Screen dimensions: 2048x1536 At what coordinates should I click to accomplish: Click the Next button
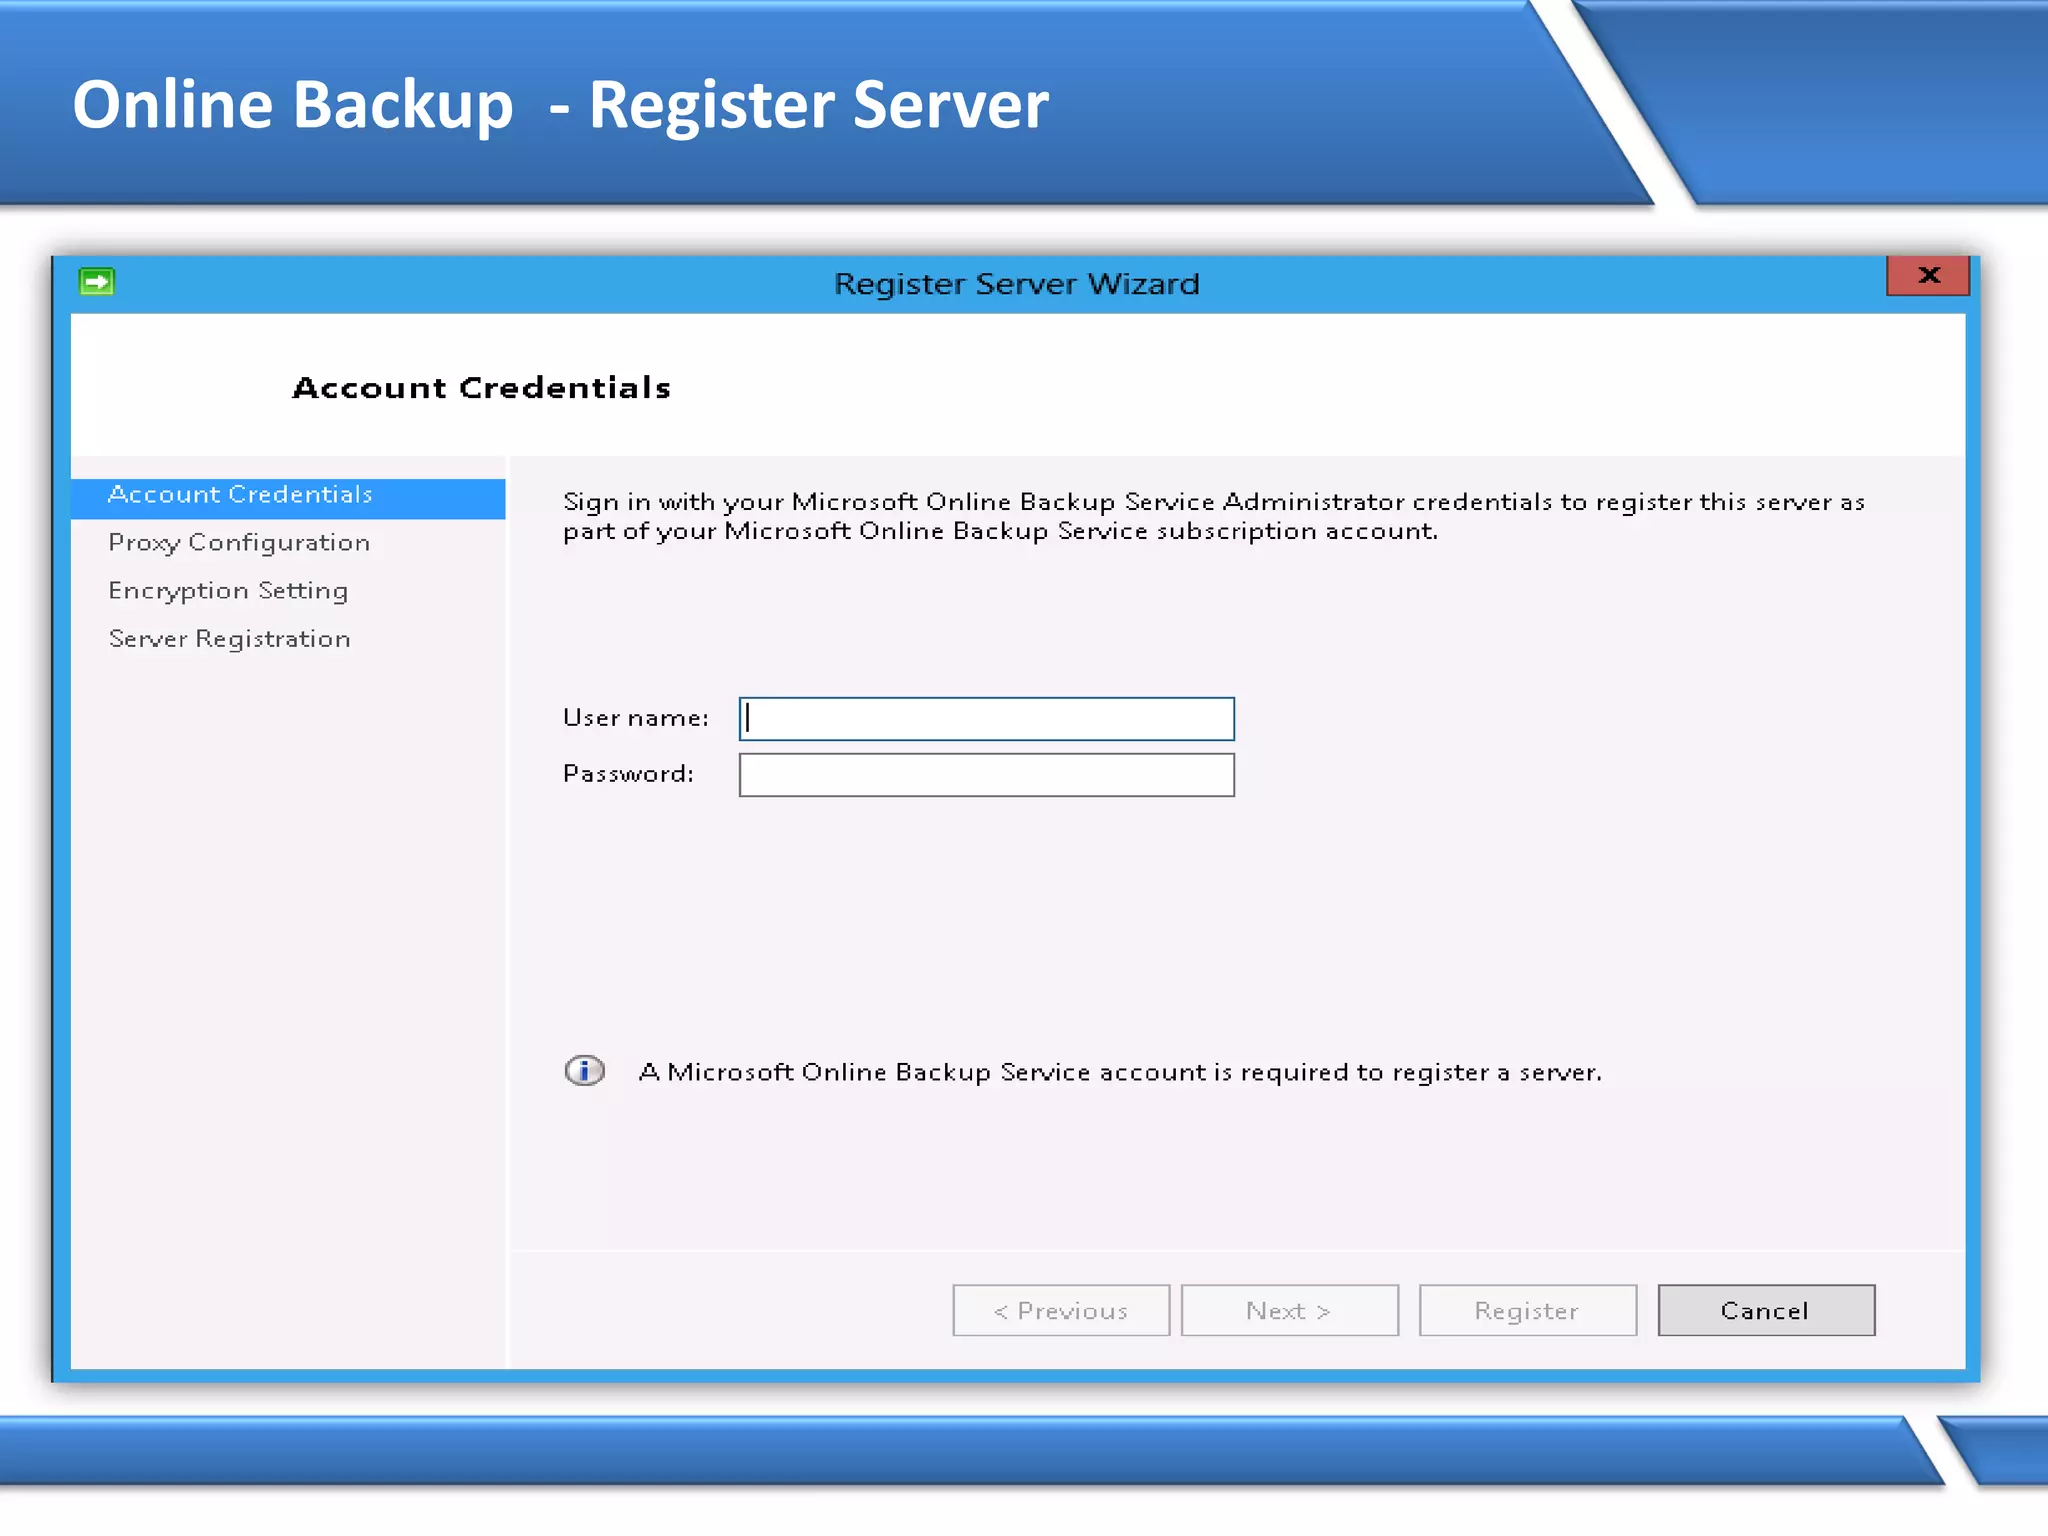pyautogui.click(x=1289, y=1310)
